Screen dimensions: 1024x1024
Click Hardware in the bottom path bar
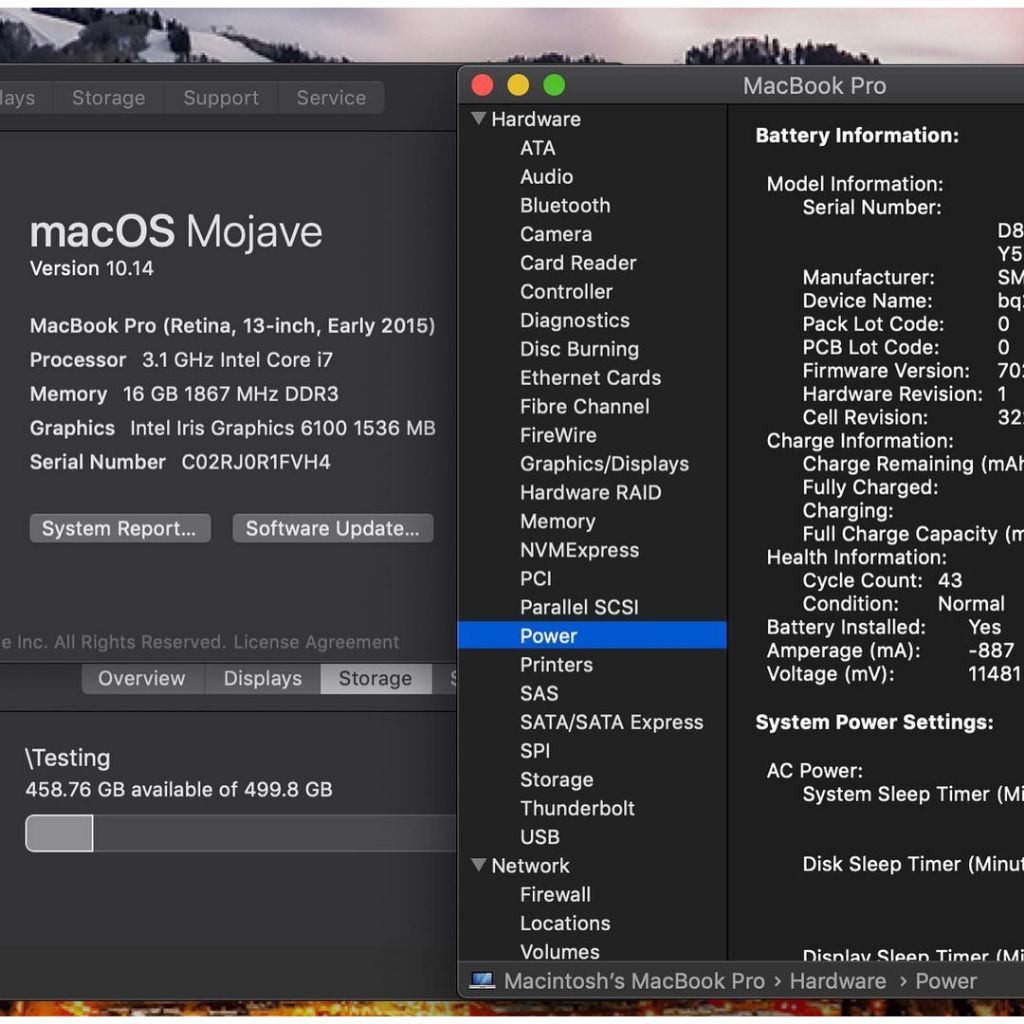837,981
